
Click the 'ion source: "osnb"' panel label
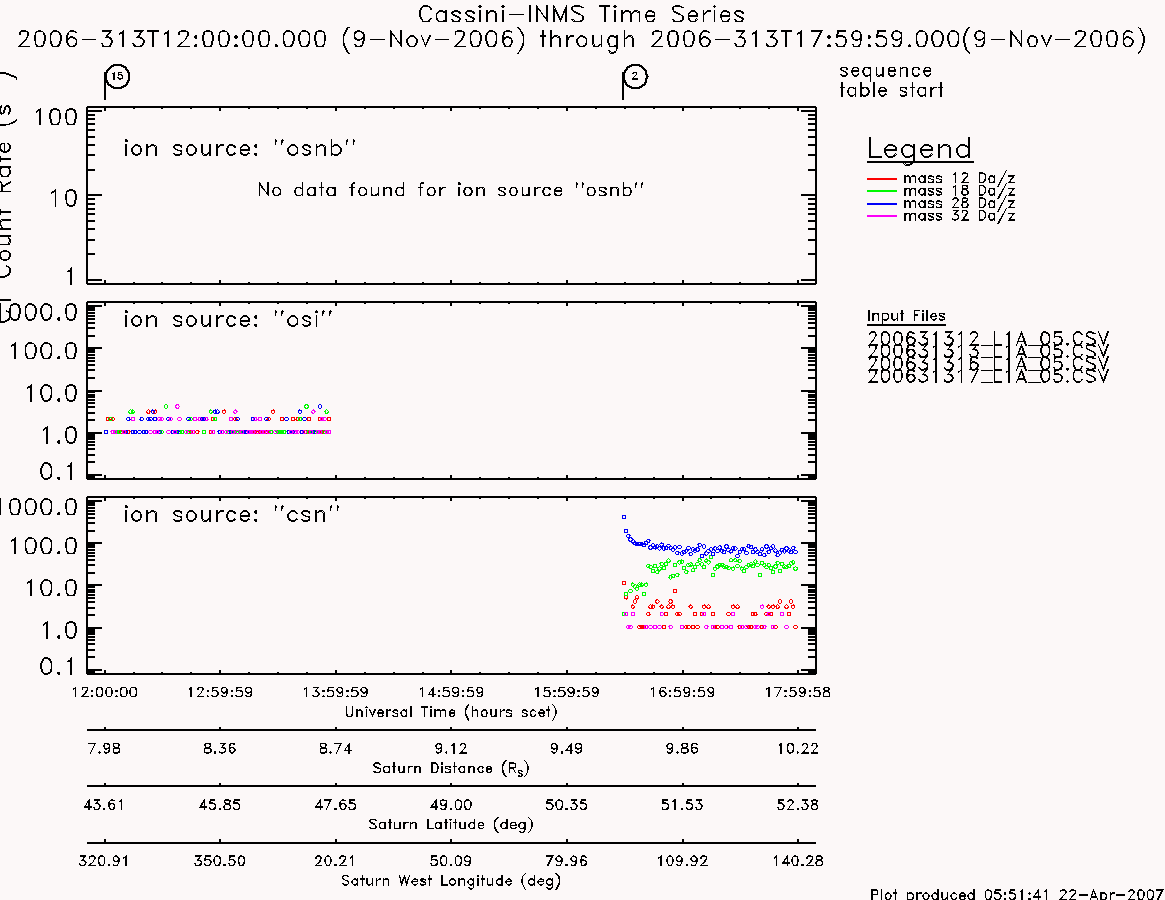pyautogui.click(x=239, y=149)
